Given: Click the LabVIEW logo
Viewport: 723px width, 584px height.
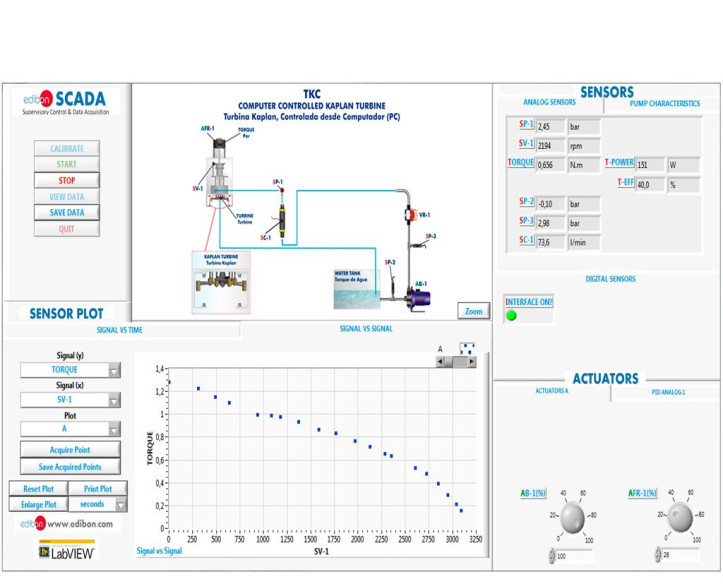Looking at the screenshot, I should (x=66, y=550).
